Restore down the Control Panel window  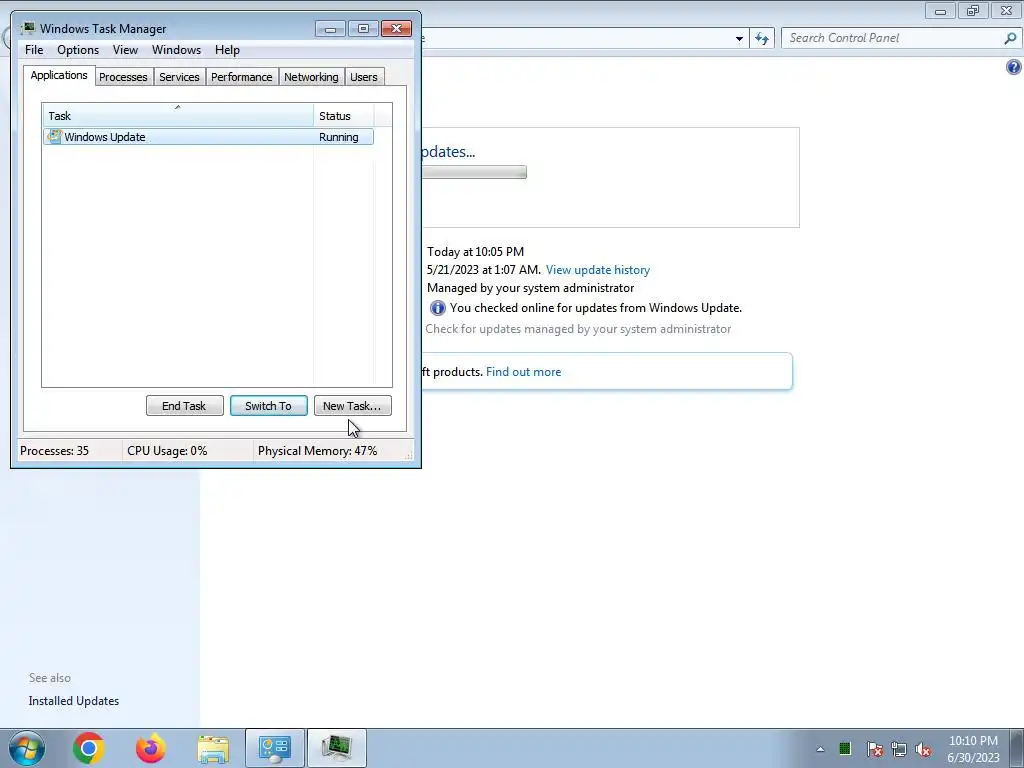(x=973, y=11)
